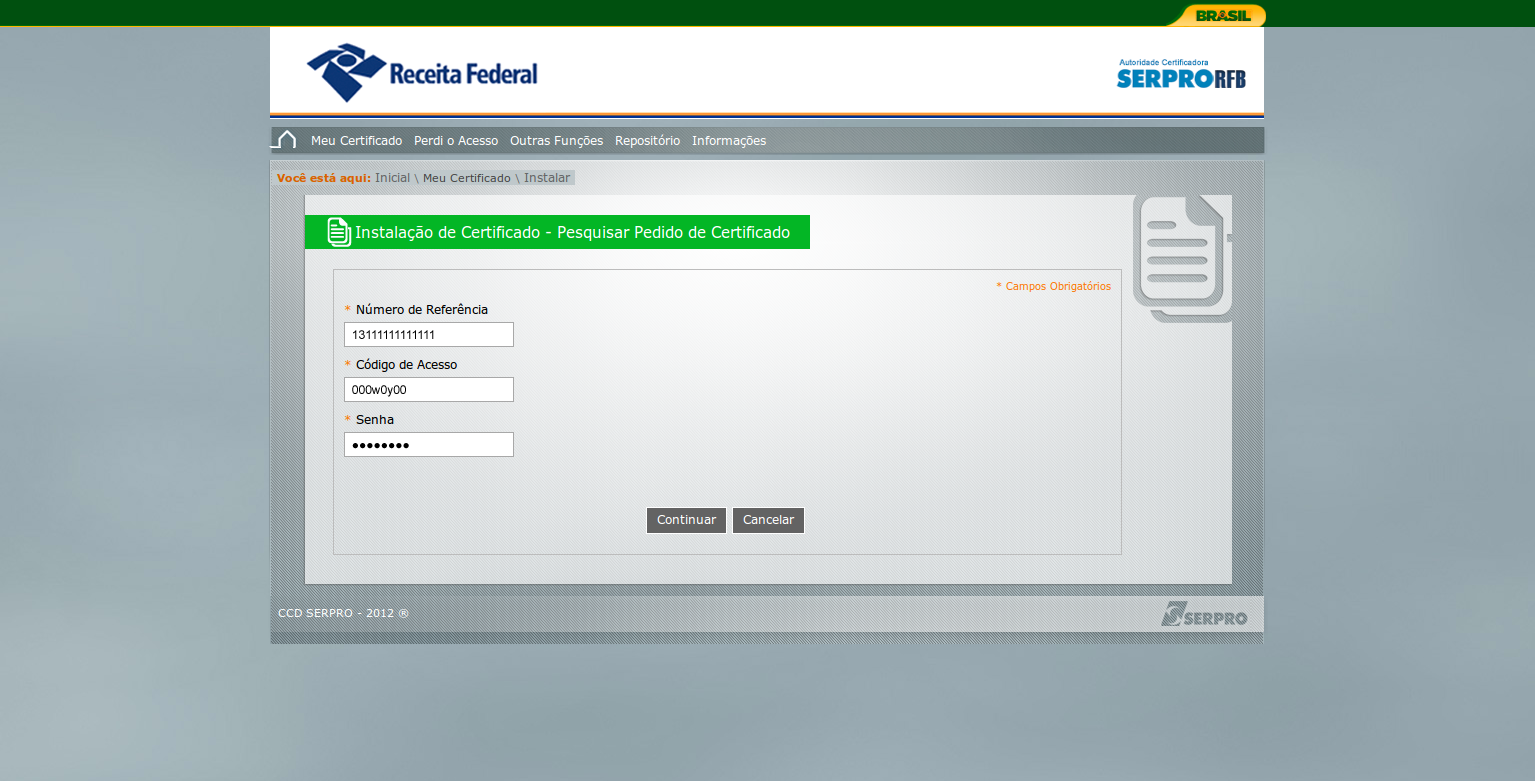Click the Senha label
Screen dimensions: 1535x781
[x=375, y=420]
